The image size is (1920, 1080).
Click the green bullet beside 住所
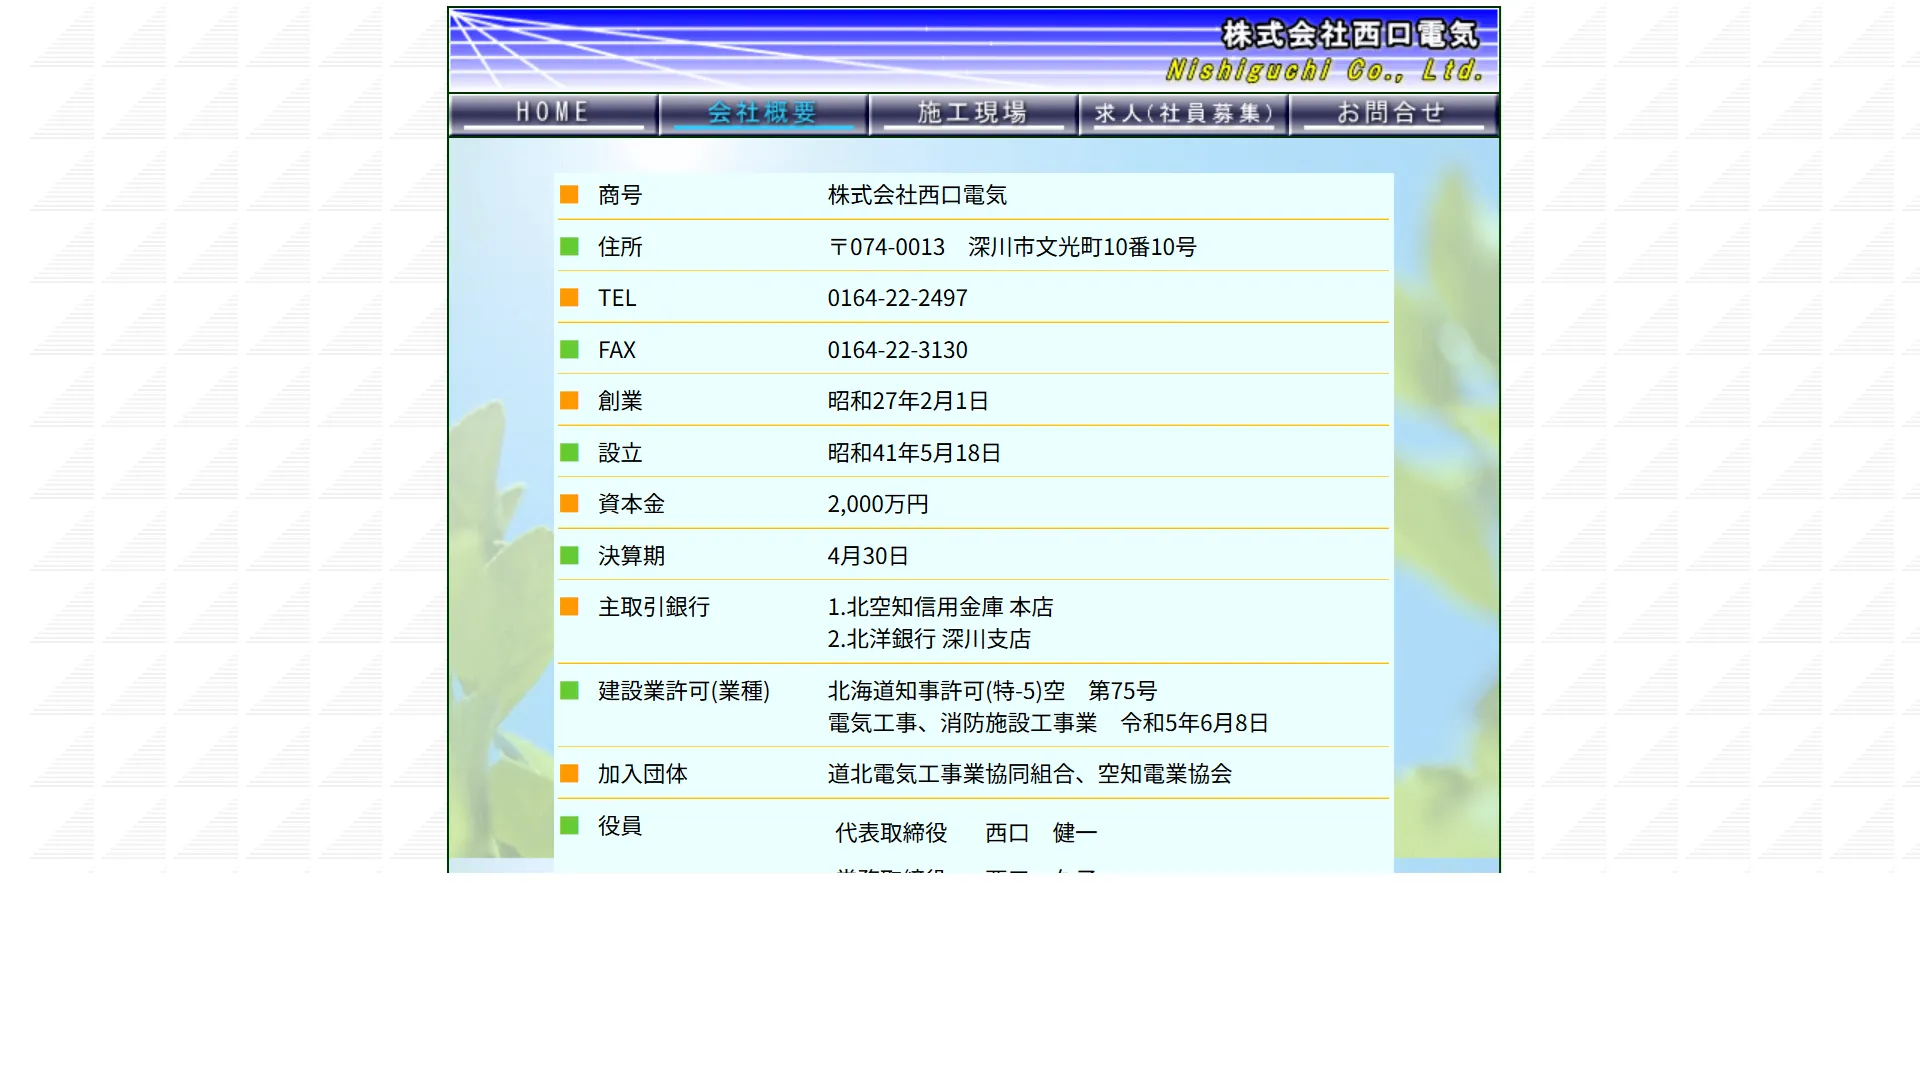pos(569,246)
